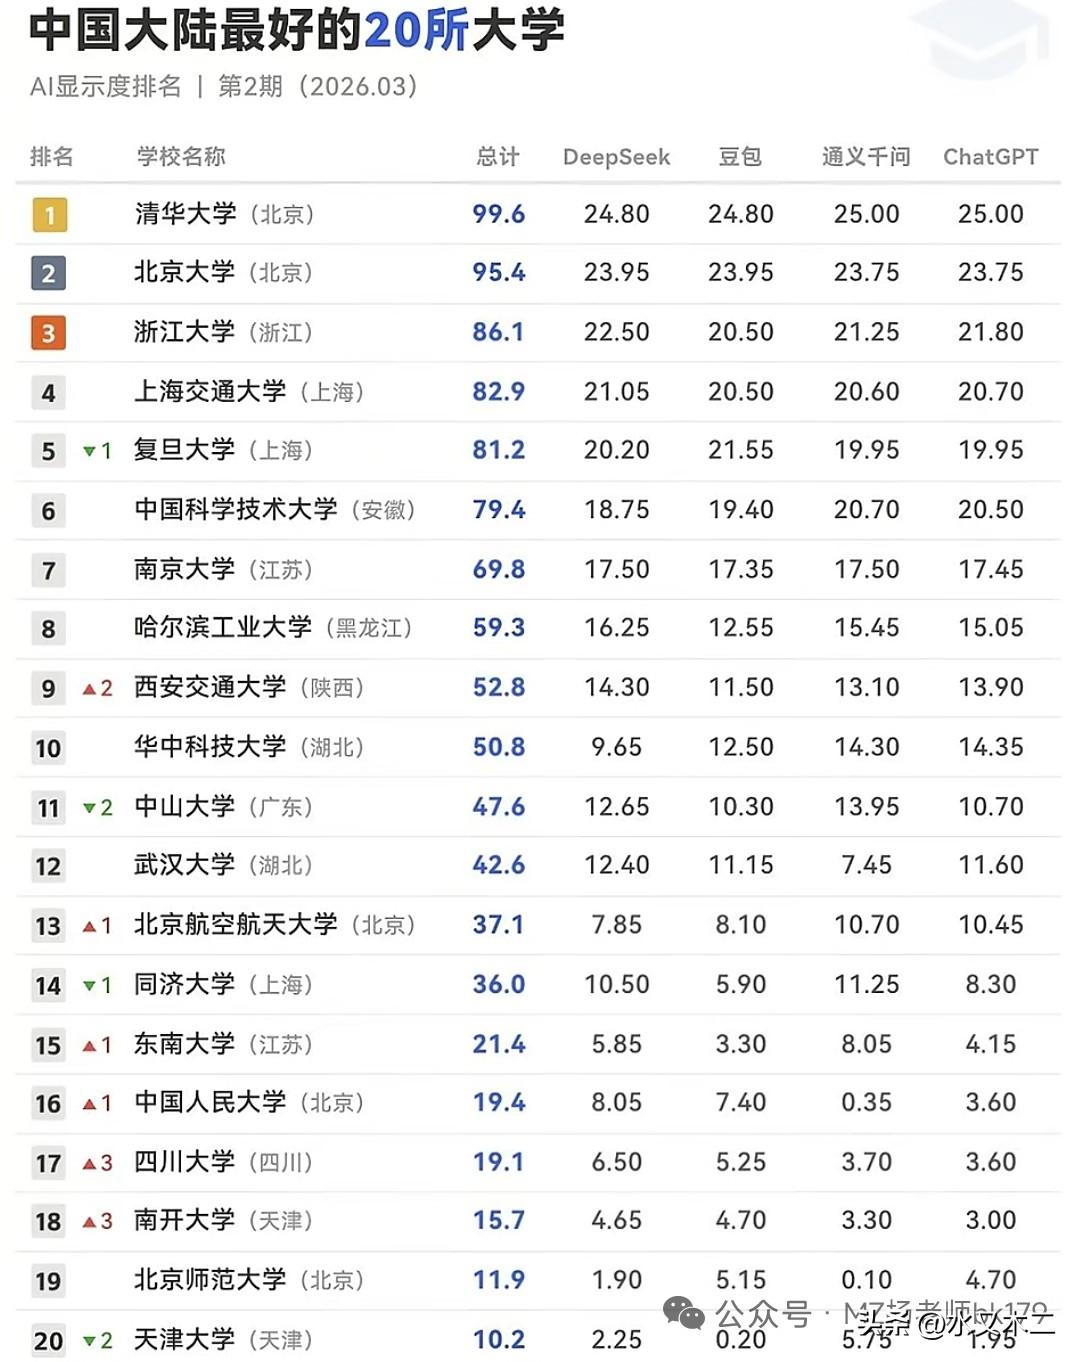Click the gray rank 2 badge
This screenshot has height=1362, width=1080.
(x=49, y=273)
